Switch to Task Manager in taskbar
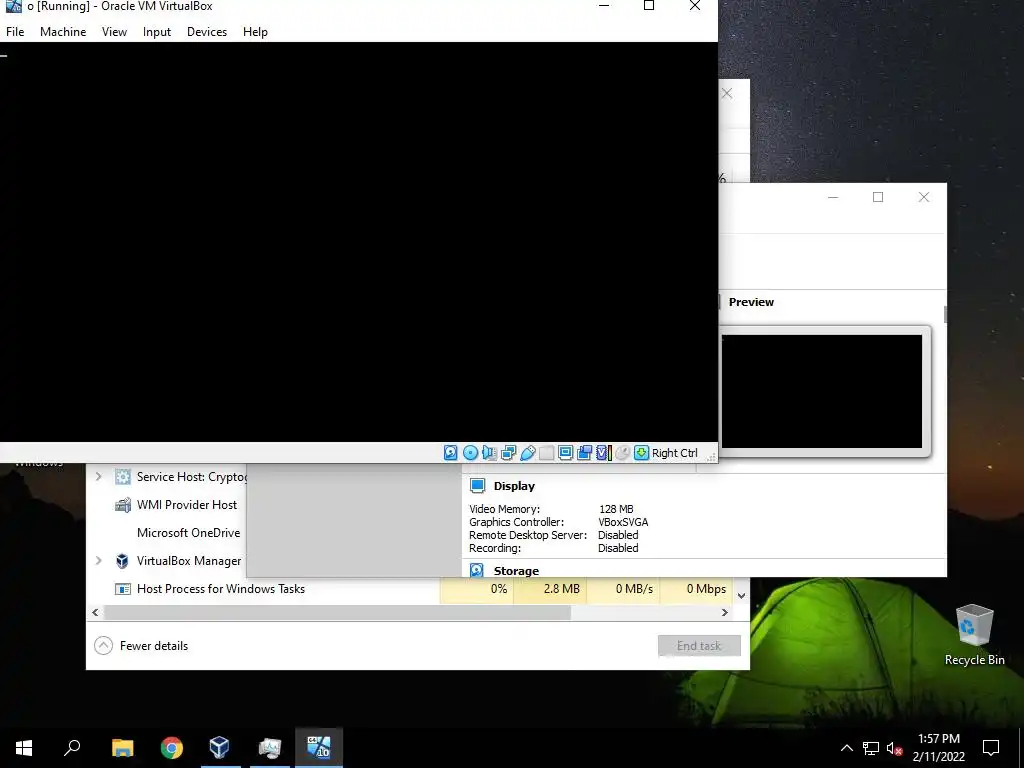This screenshot has height=768, width=1024. 270,748
